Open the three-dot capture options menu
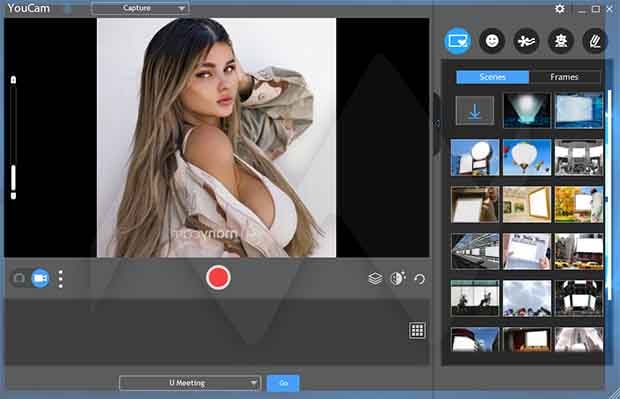Screen dimensions: 620x399 (x=60, y=279)
